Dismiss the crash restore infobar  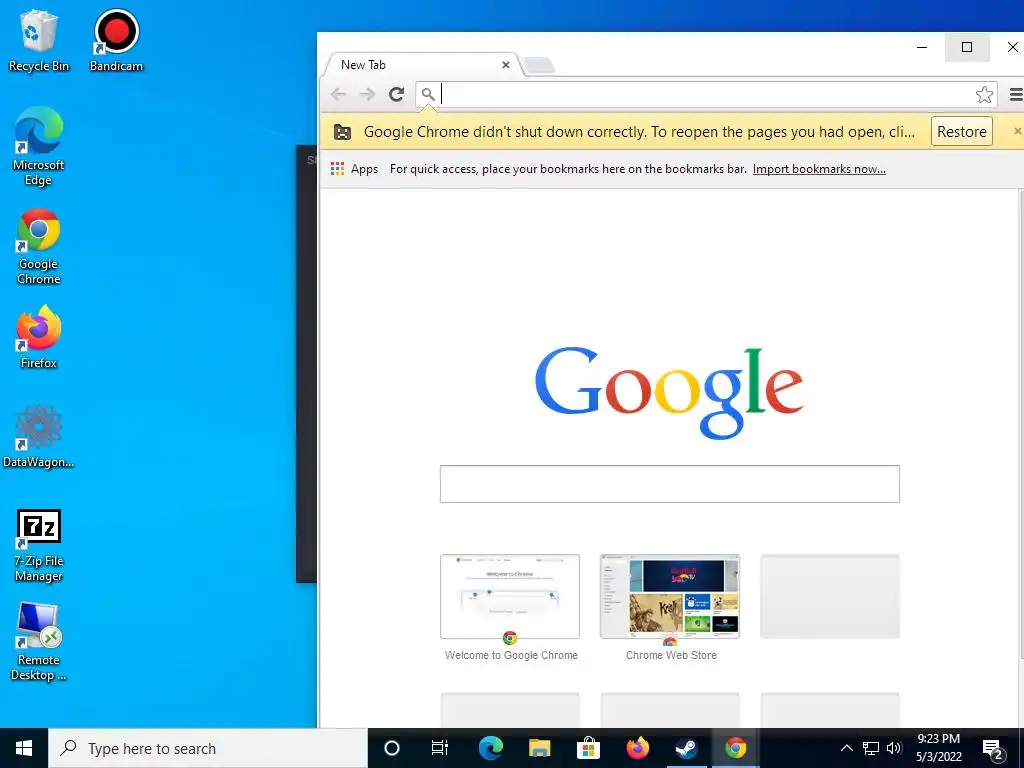tap(1017, 131)
